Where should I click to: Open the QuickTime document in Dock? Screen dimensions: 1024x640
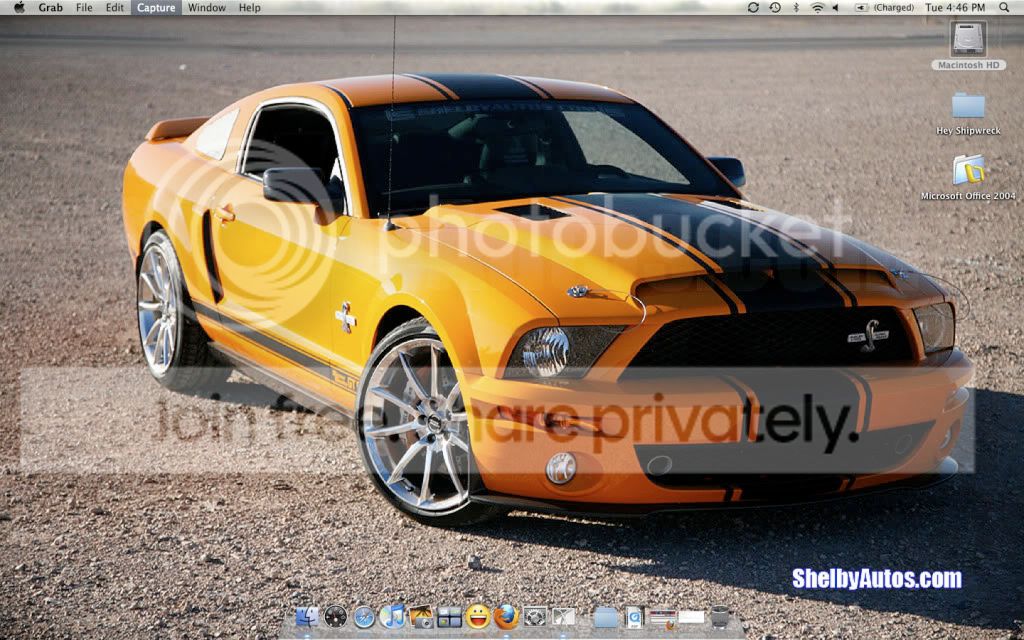click(x=635, y=617)
